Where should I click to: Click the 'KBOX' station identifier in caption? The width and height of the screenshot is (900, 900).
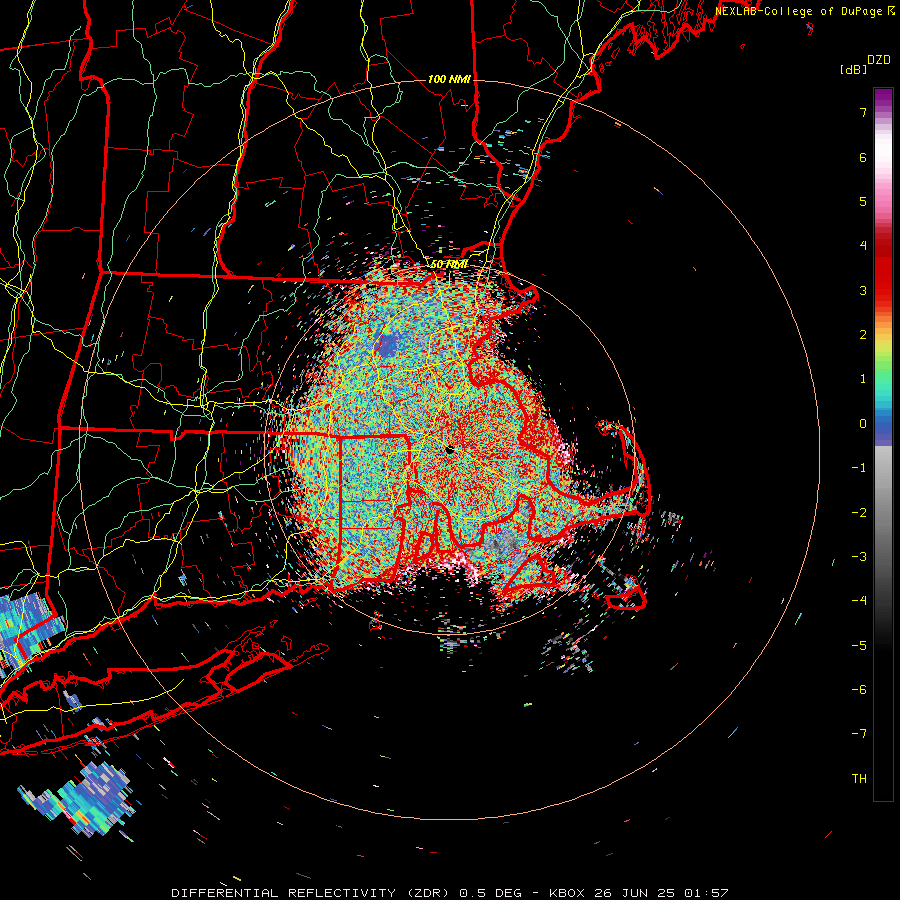coord(567,893)
